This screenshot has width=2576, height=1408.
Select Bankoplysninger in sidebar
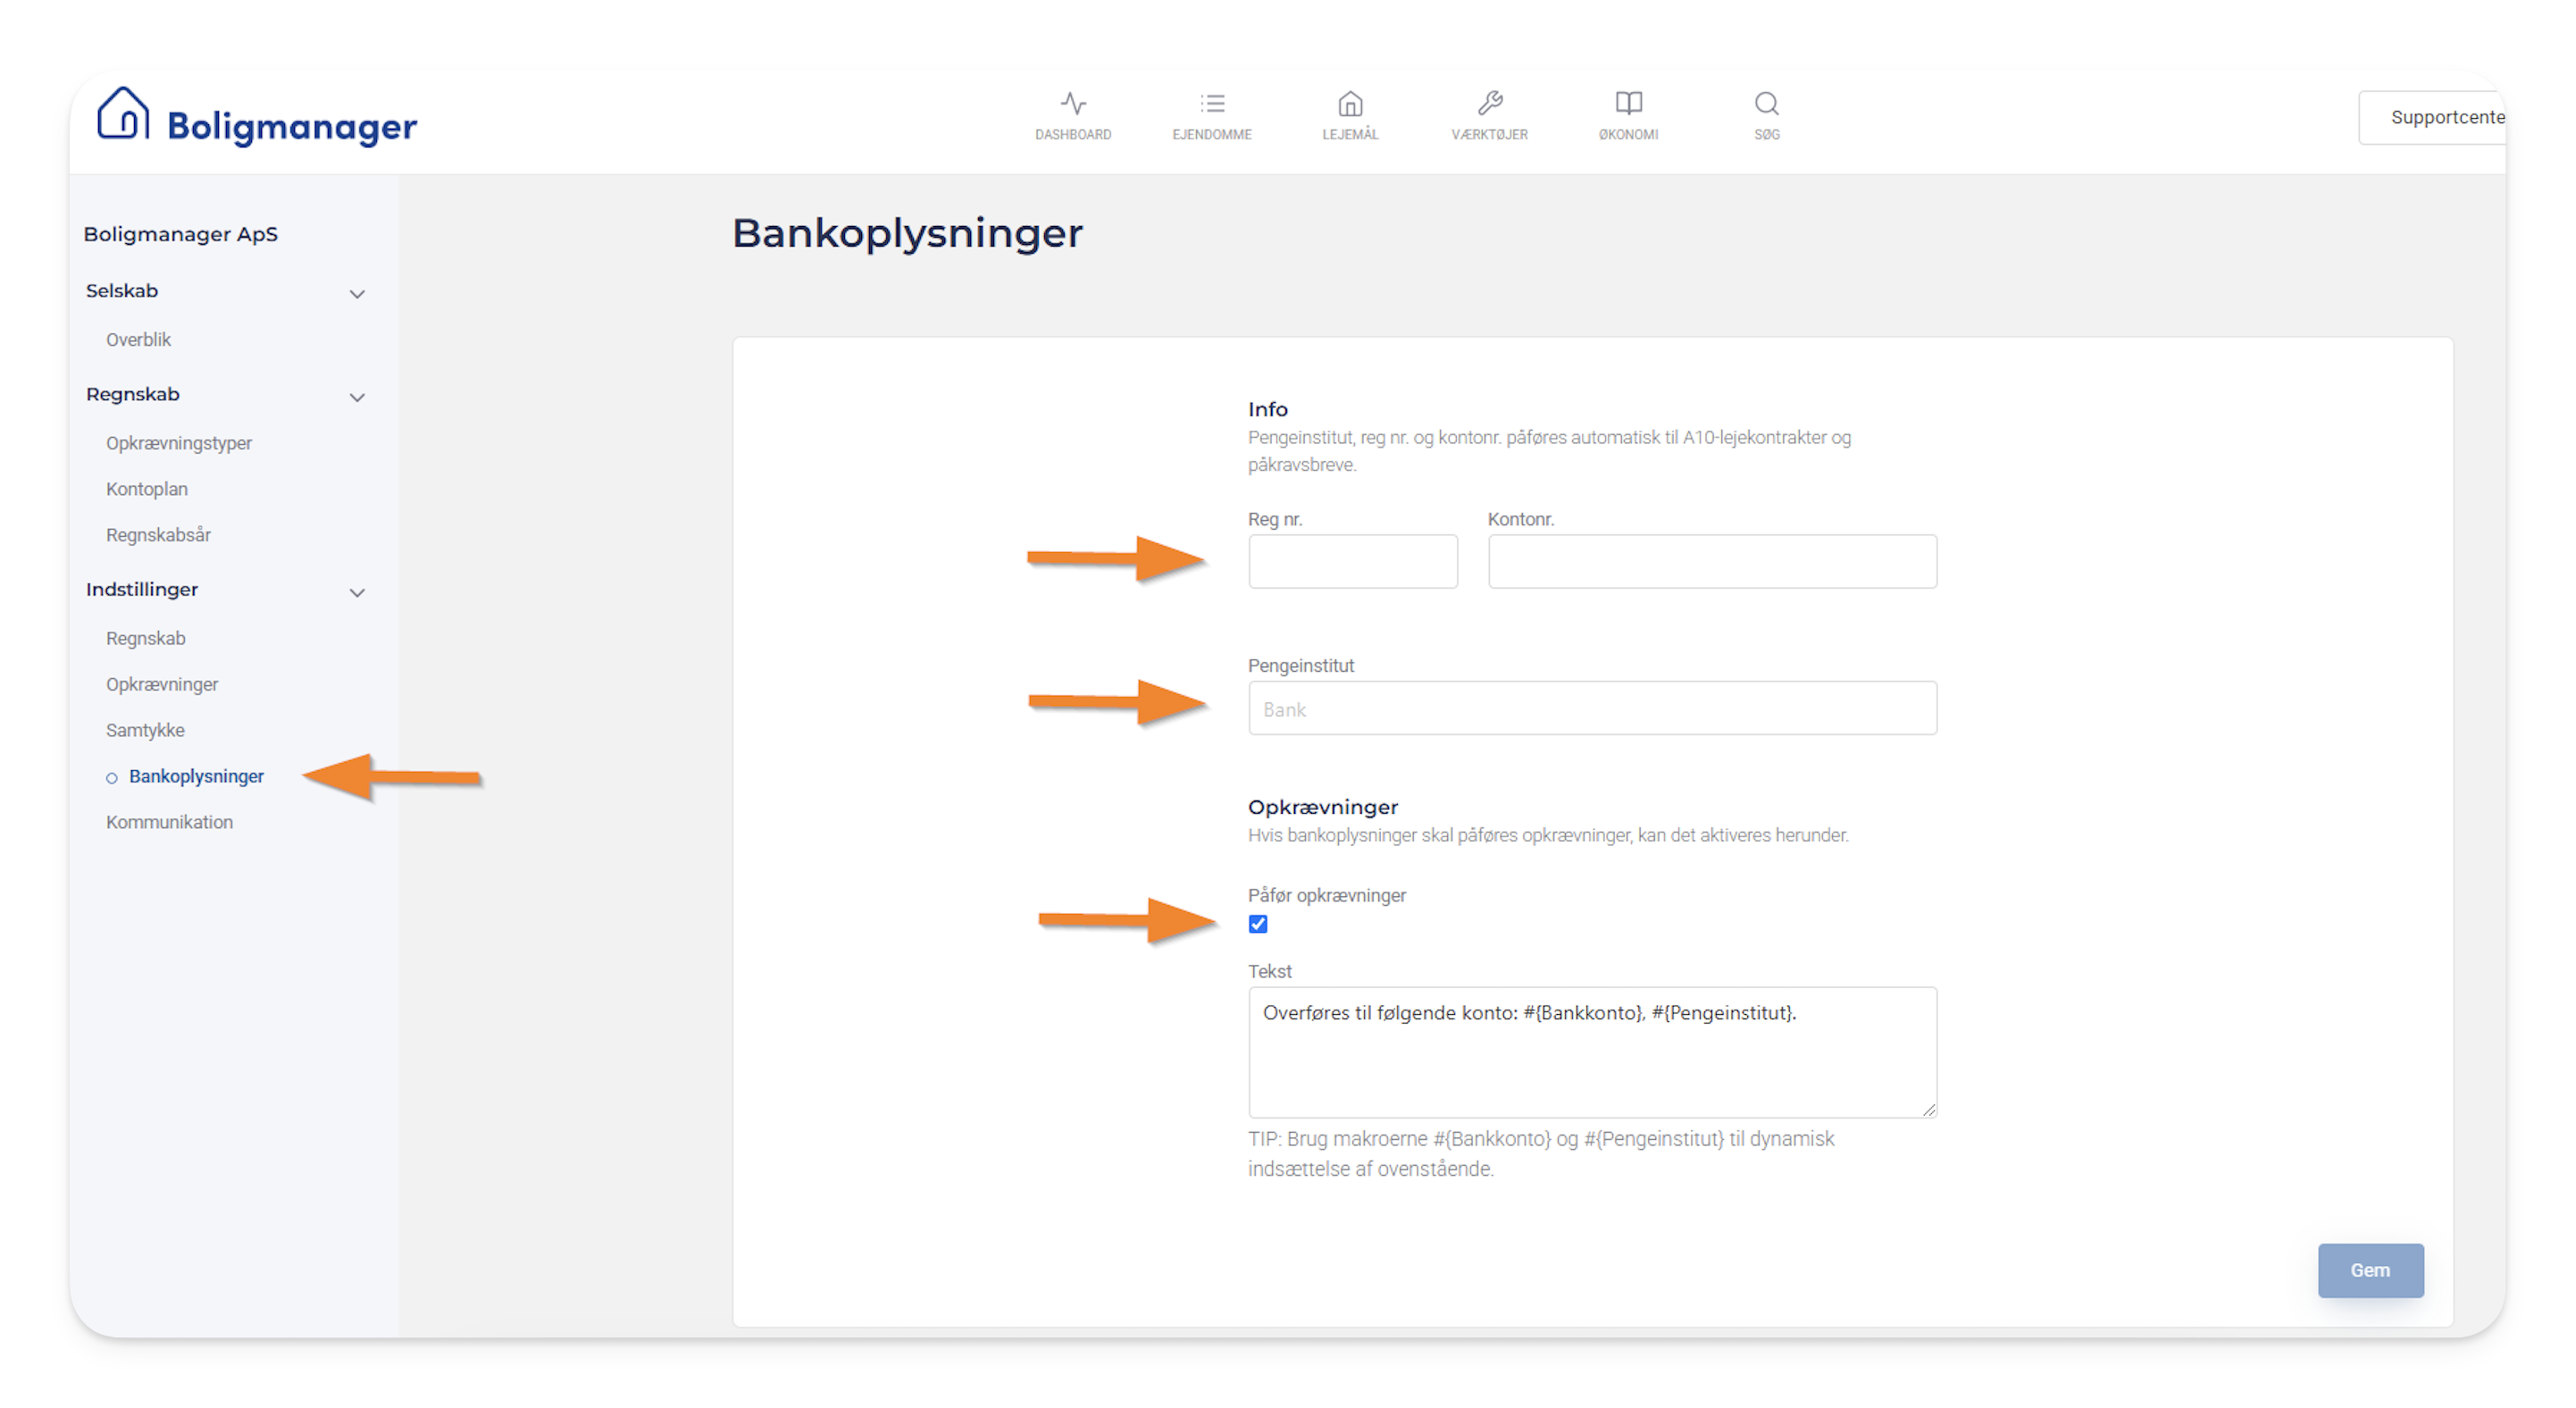196,776
